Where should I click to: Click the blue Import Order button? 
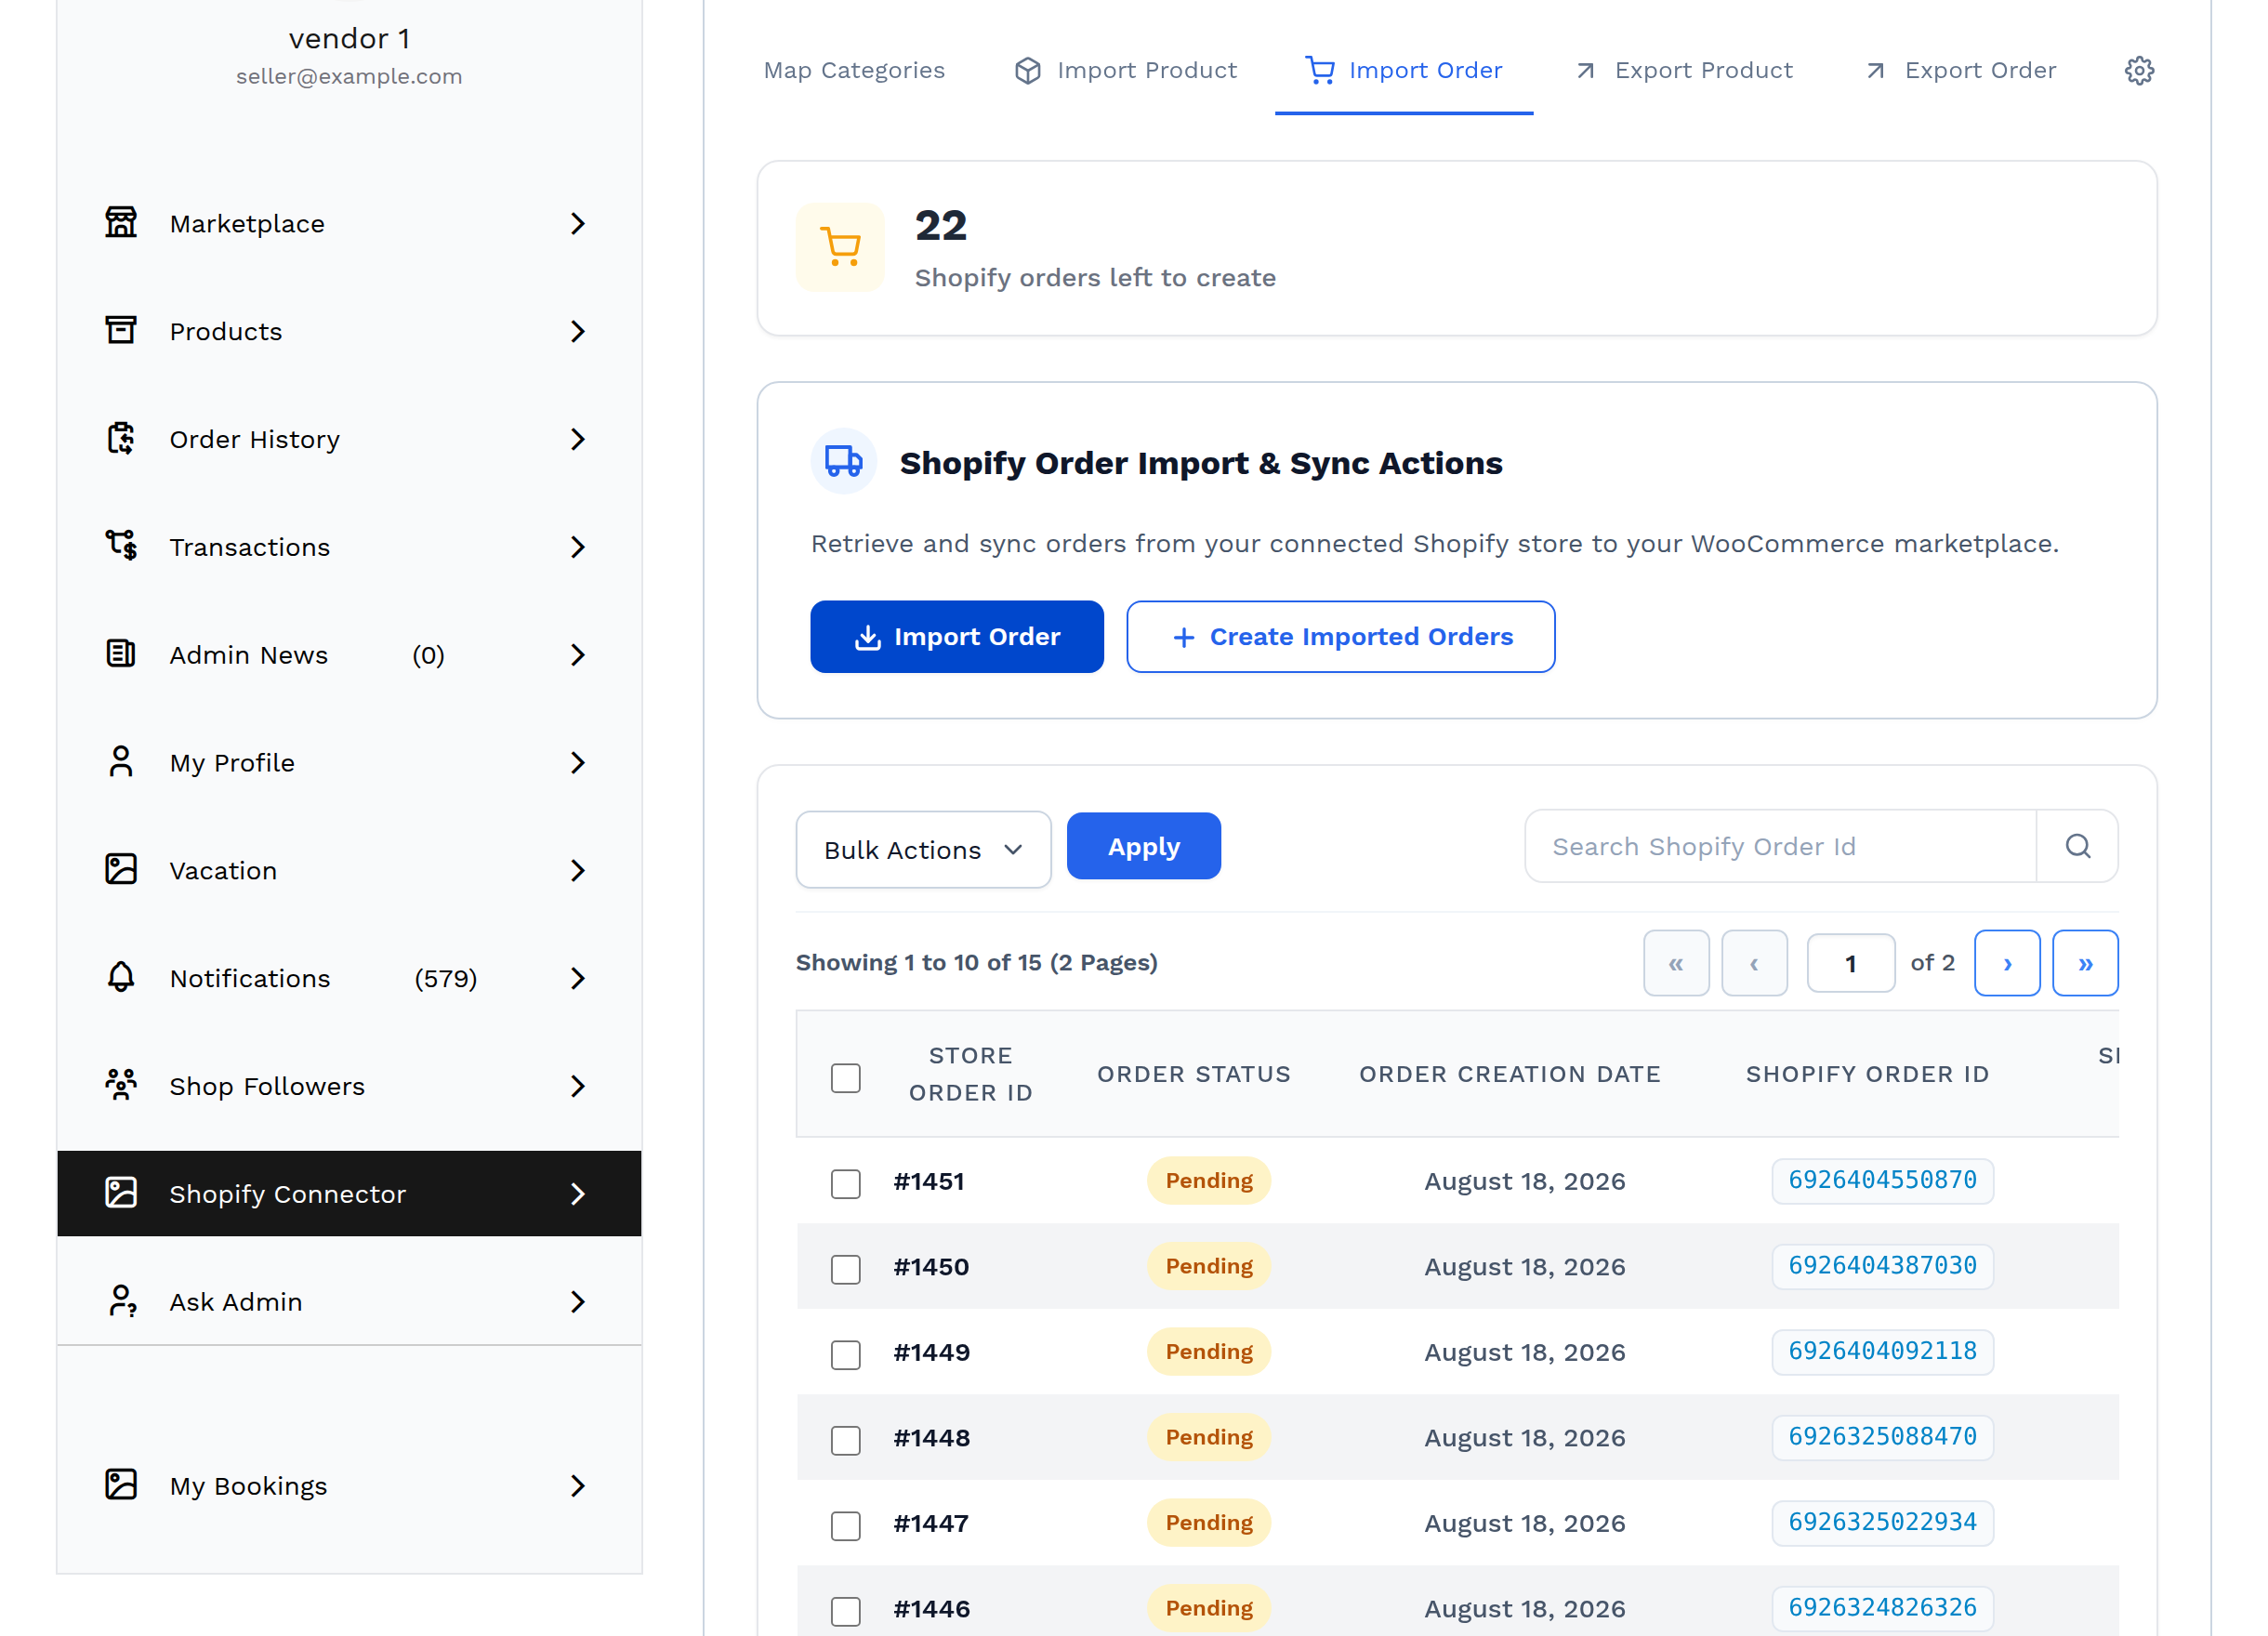[x=957, y=636]
